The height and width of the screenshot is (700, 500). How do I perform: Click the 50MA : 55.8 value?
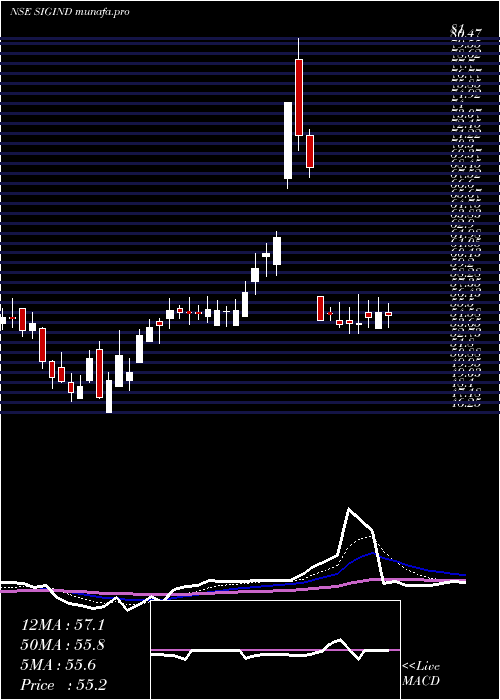point(62,646)
